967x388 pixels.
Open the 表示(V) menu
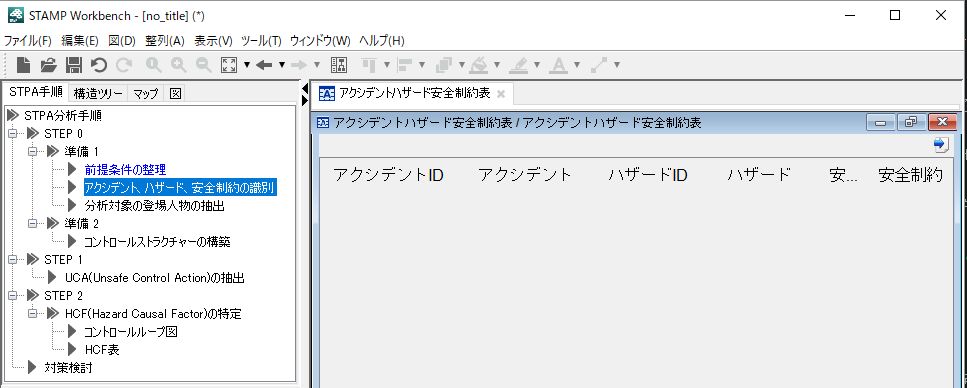coord(213,41)
